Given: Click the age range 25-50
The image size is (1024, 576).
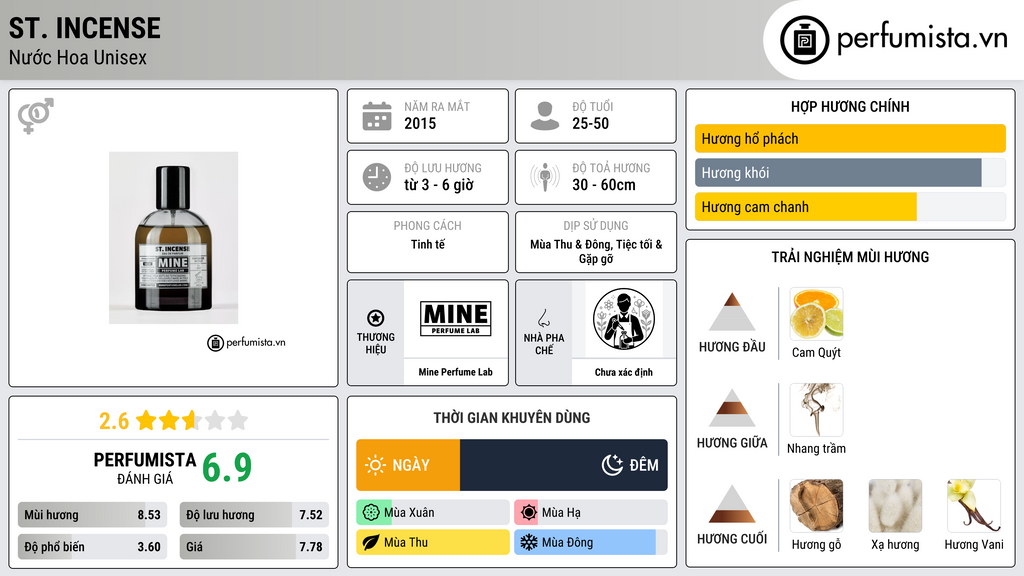Looking at the screenshot, I should point(590,123).
